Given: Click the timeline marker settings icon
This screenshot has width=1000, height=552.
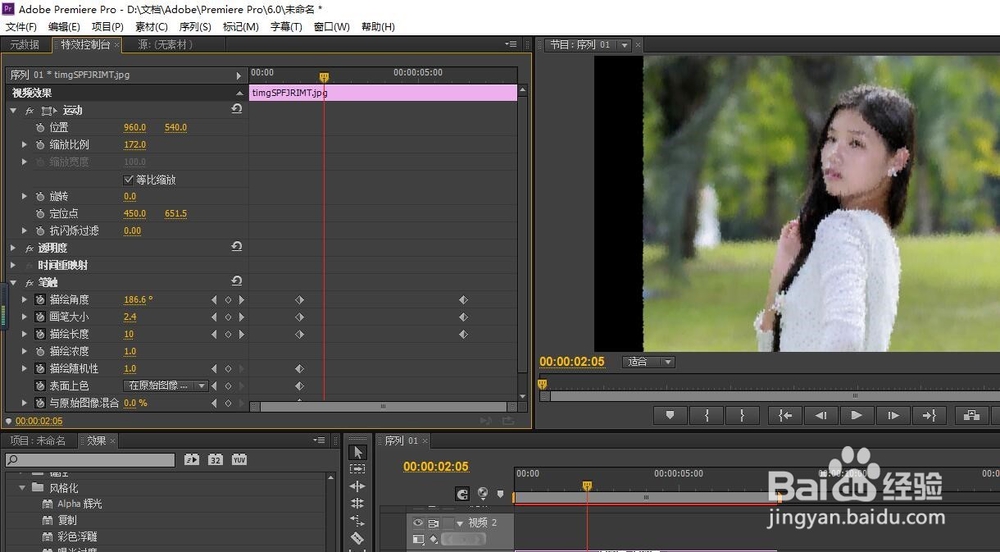Looking at the screenshot, I should point(483,493).
